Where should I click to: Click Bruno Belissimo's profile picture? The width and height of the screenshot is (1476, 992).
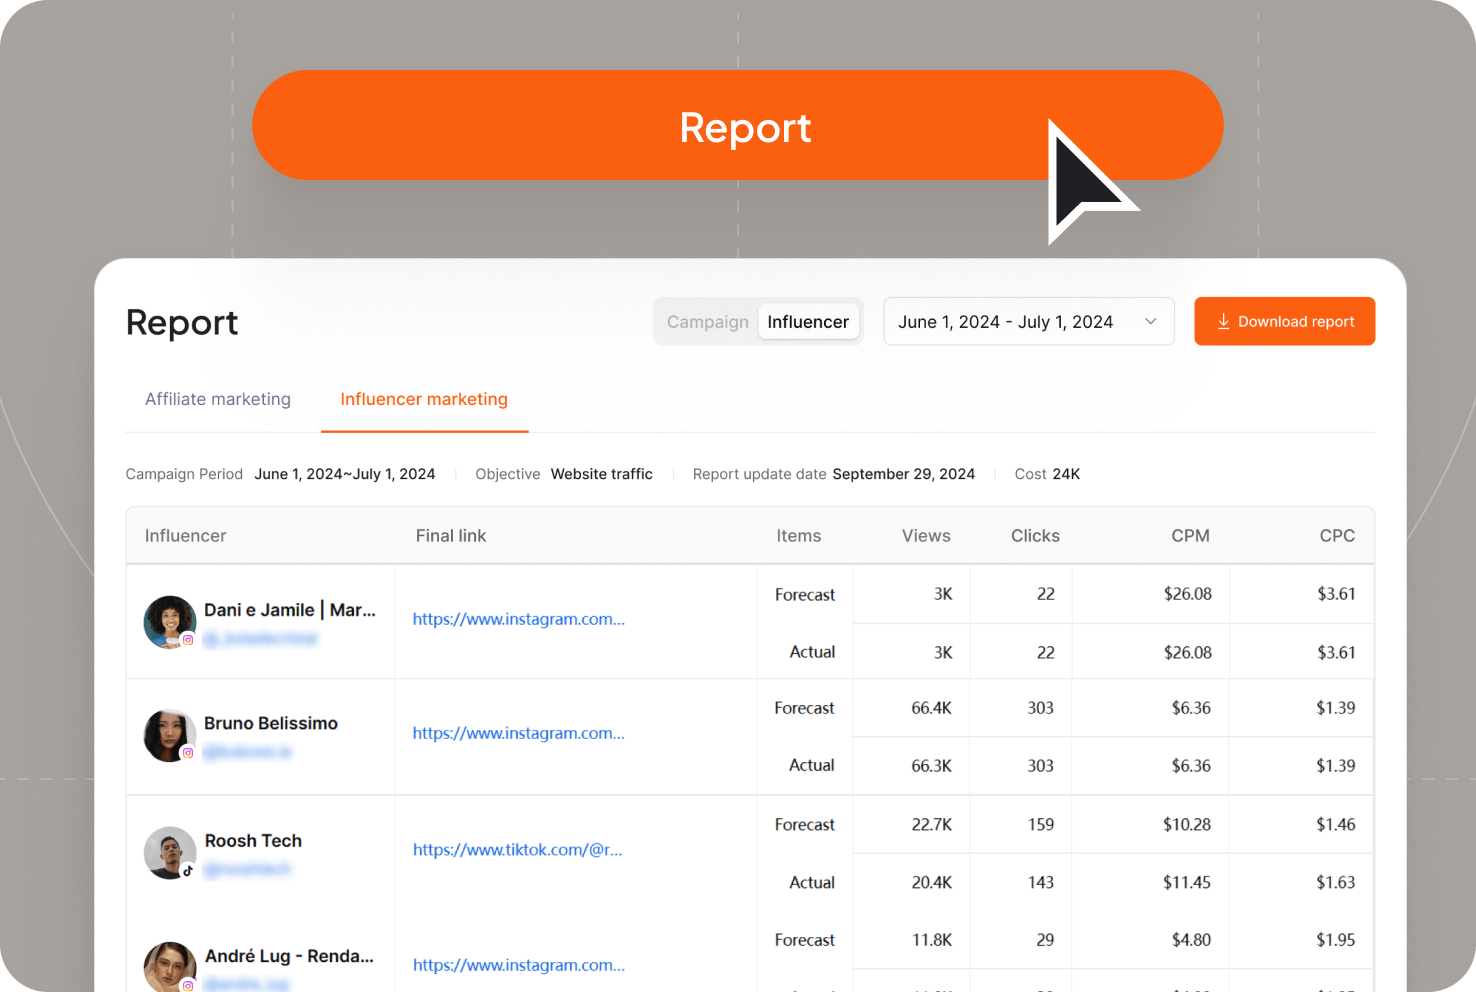click(x=170, y=735)
